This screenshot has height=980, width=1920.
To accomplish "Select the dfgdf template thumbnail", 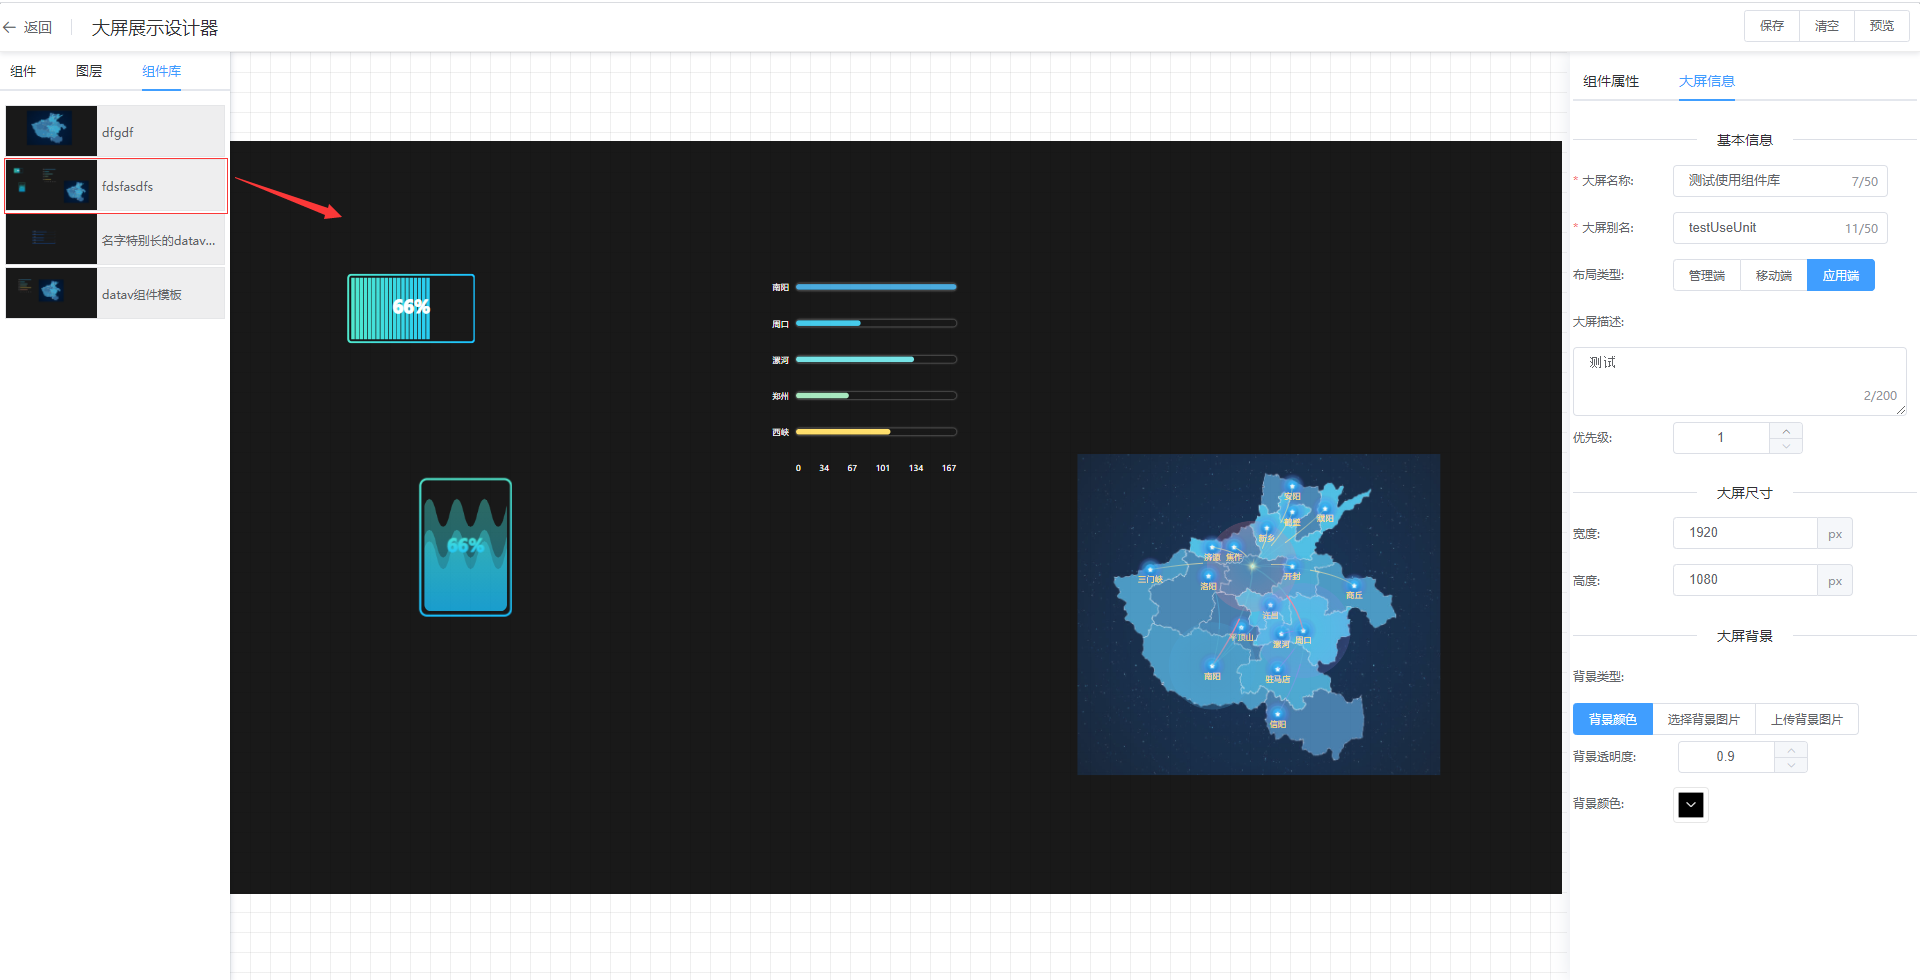I will click(51, 131).
